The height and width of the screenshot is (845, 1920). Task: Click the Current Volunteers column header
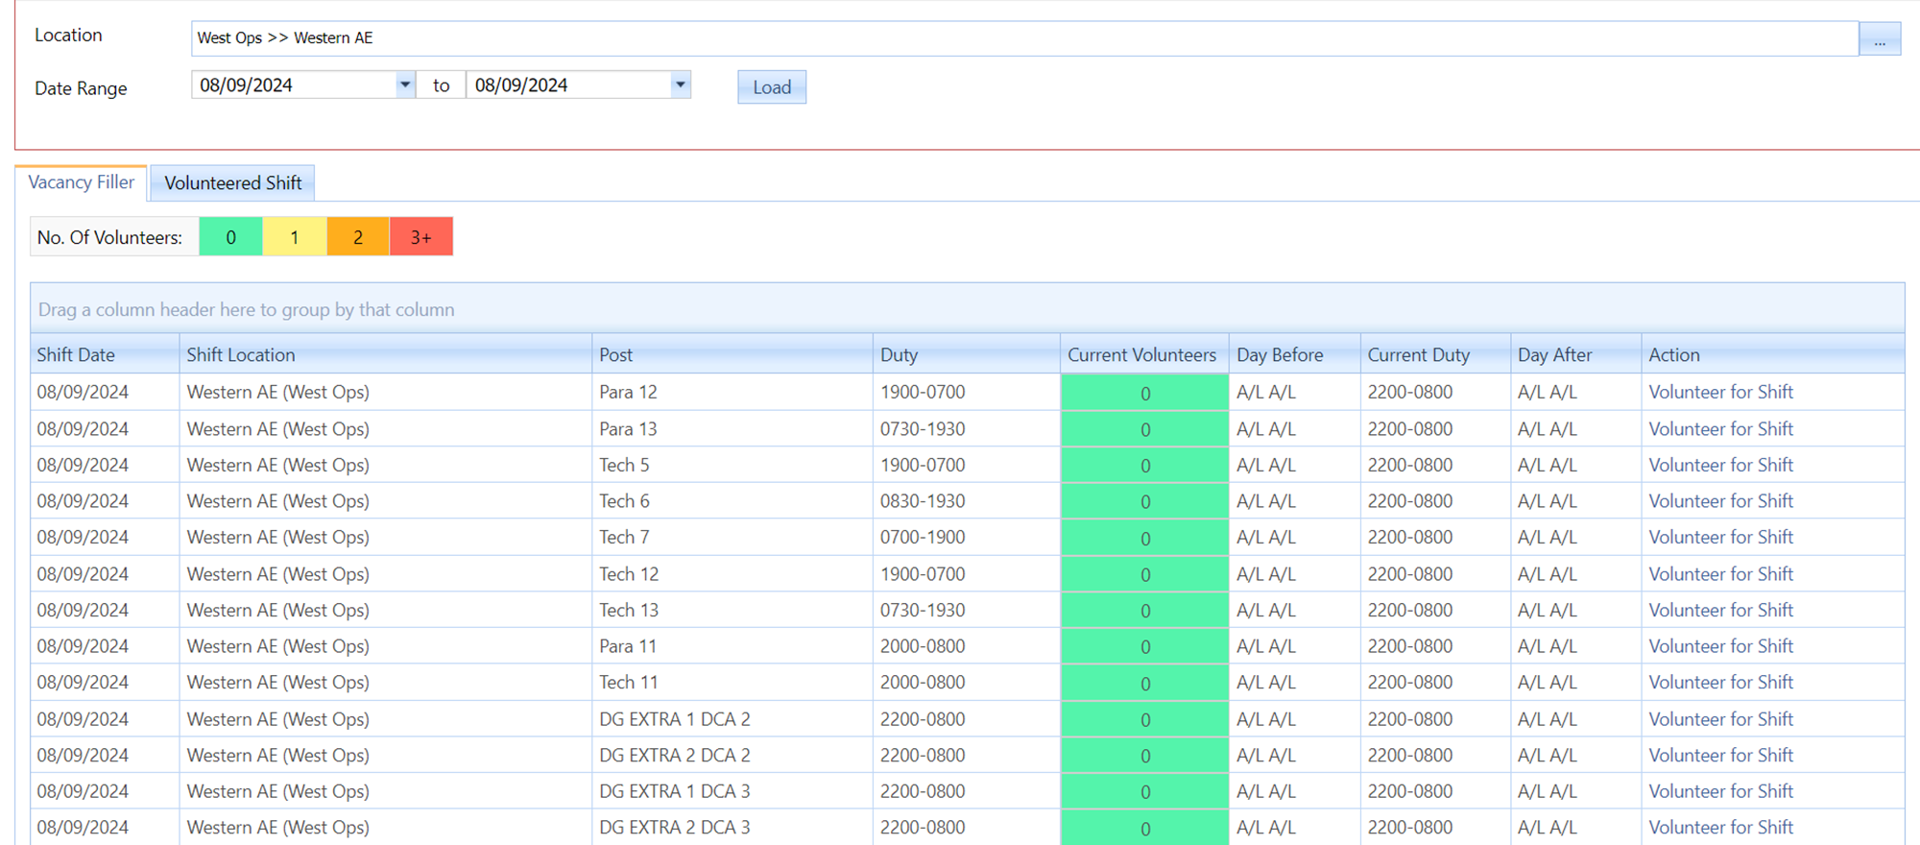coord(1141,355)
